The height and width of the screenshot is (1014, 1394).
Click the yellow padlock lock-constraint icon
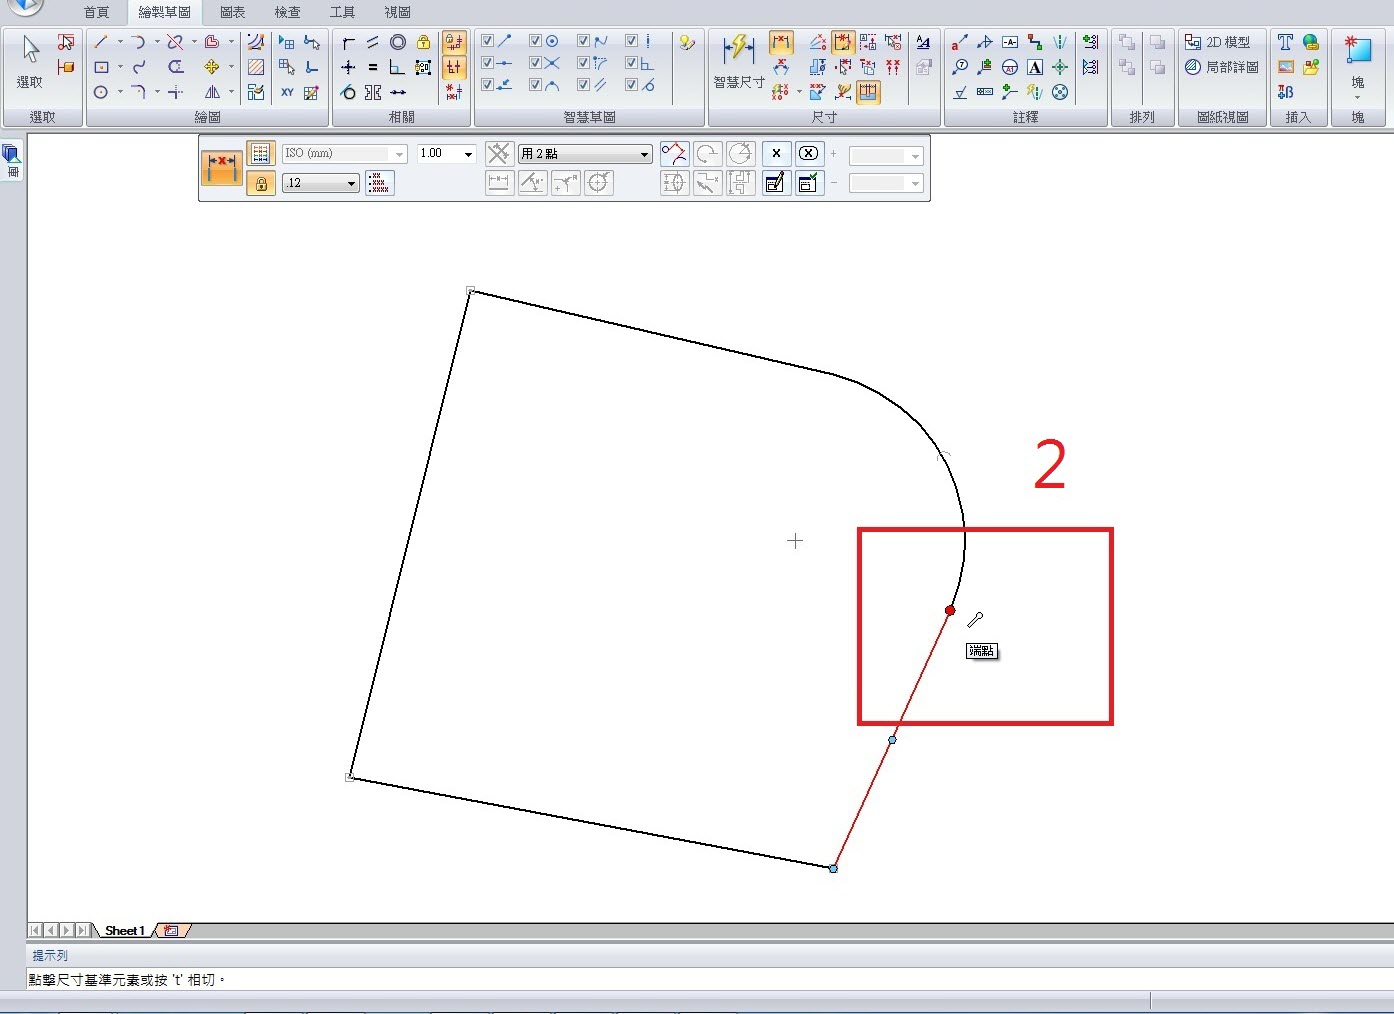point(424,42)
